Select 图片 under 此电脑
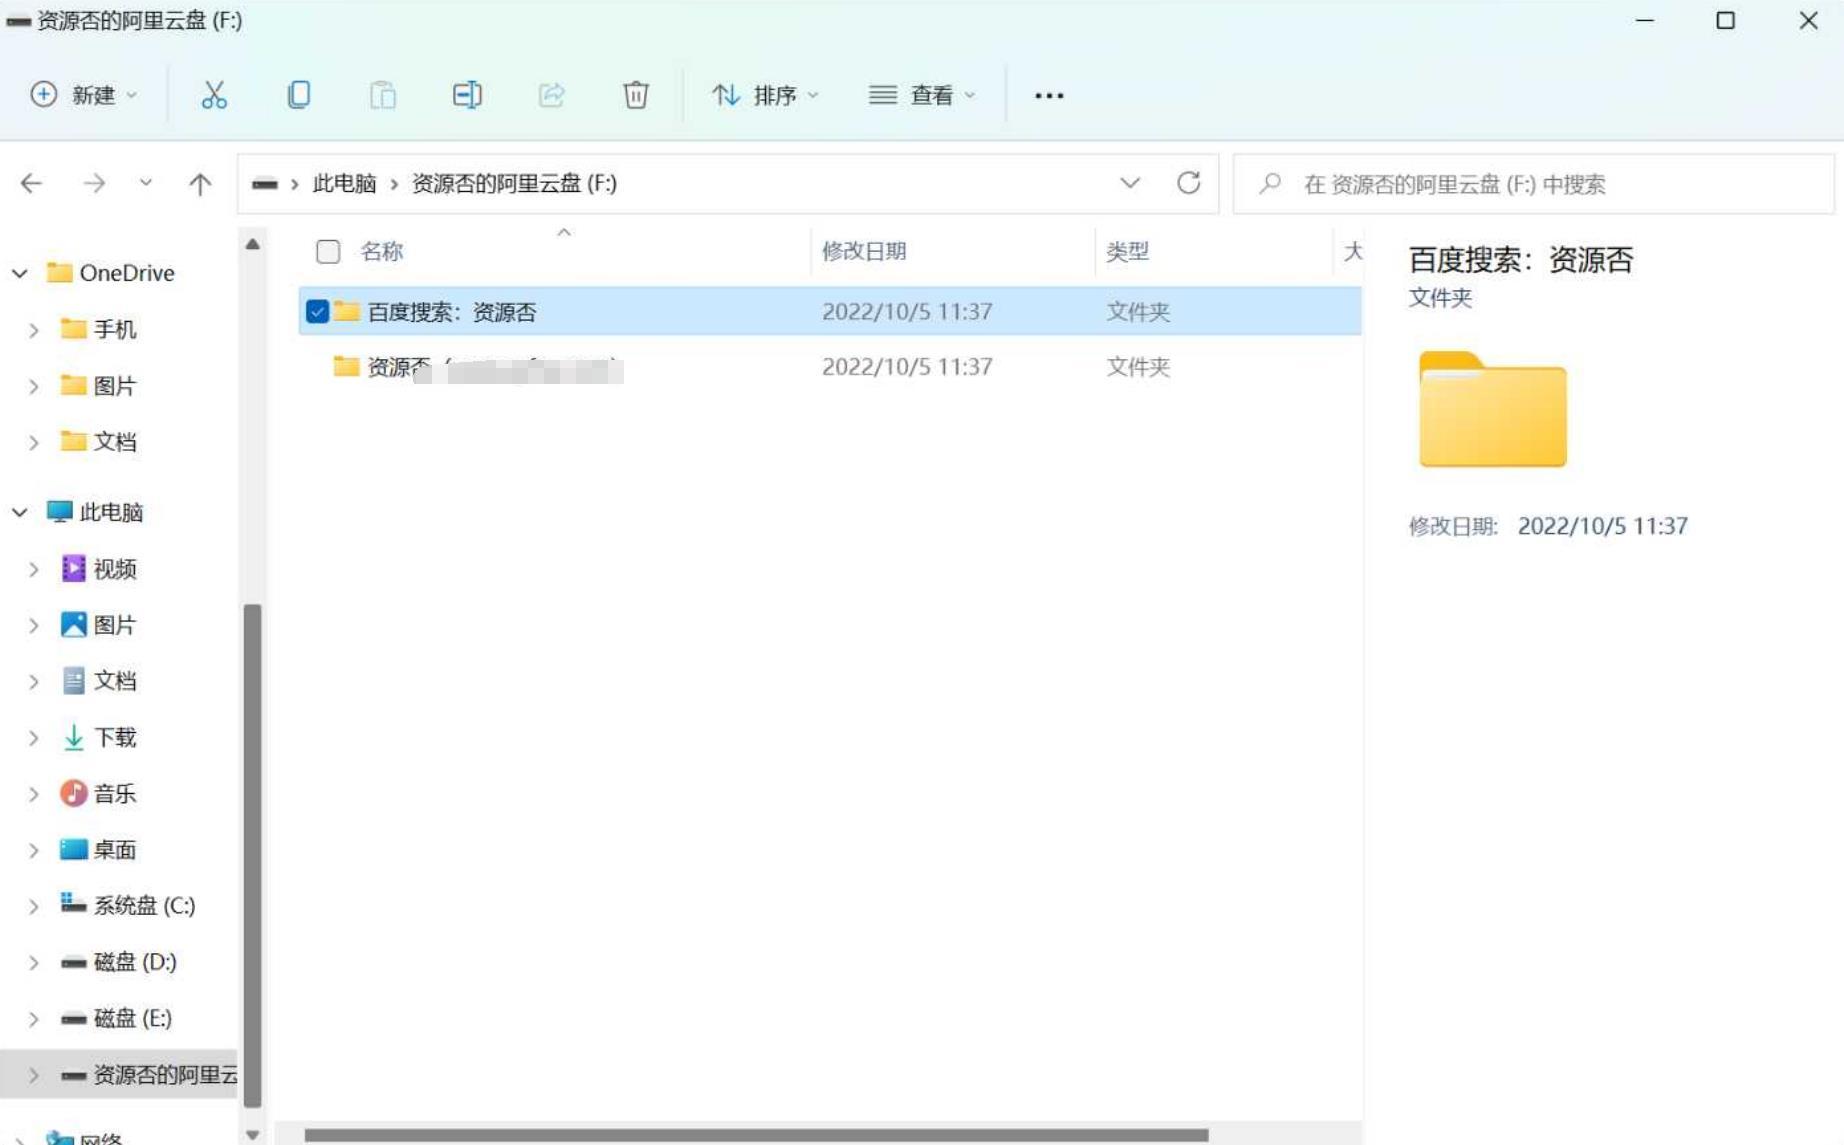The image size is (1844, 1145). click(x=114, y=625)
